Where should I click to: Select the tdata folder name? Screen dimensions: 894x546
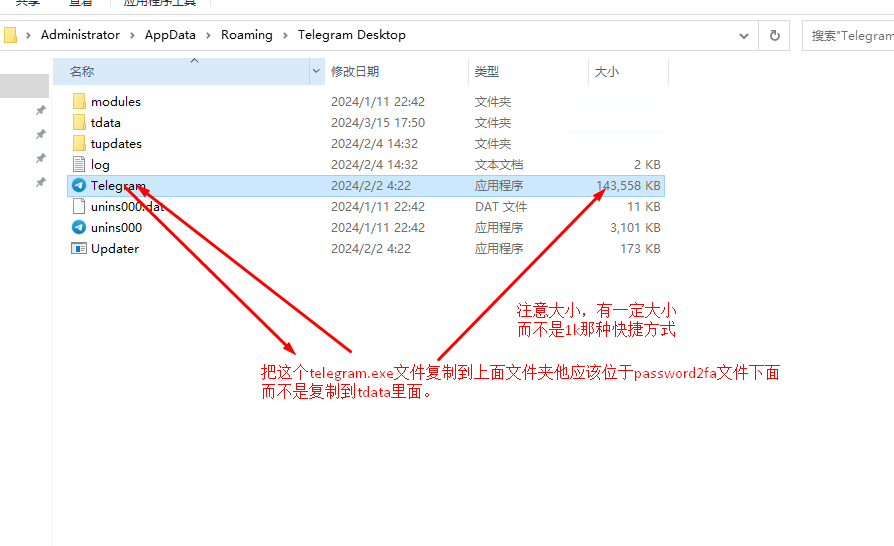[105, 123]
